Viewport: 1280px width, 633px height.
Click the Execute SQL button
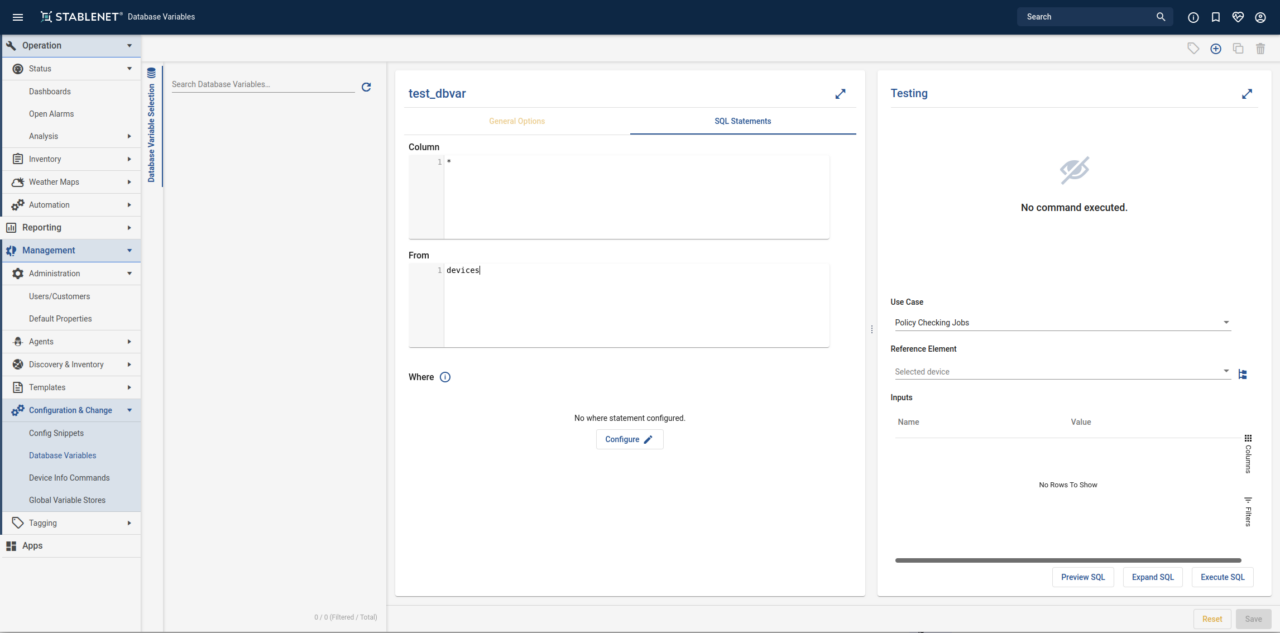(x=1222, y=577)
